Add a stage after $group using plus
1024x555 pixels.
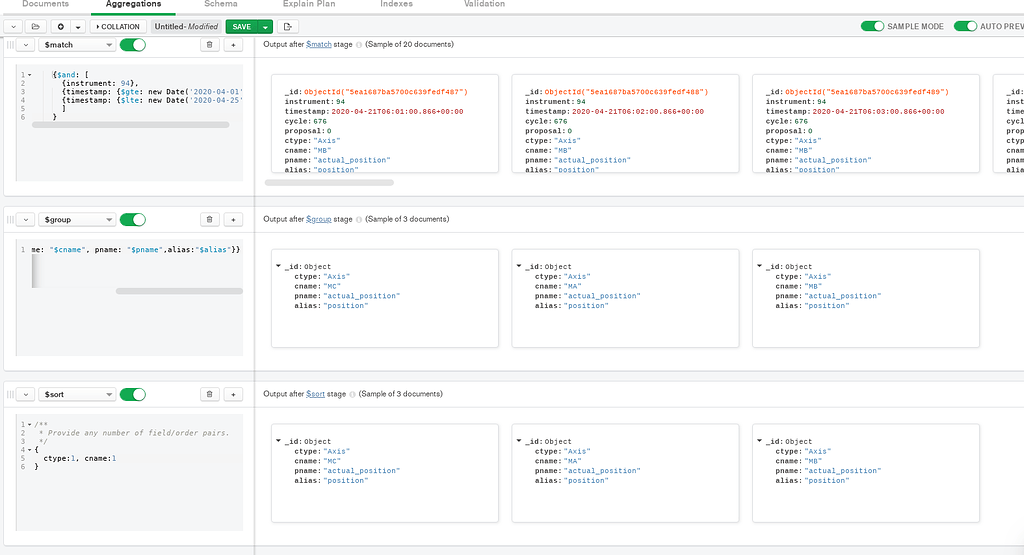click(x=233, y=219)
